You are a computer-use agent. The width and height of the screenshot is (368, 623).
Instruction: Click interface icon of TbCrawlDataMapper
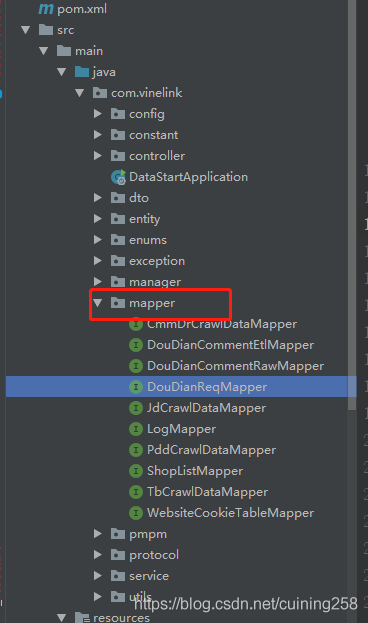(x=136, y=492)
